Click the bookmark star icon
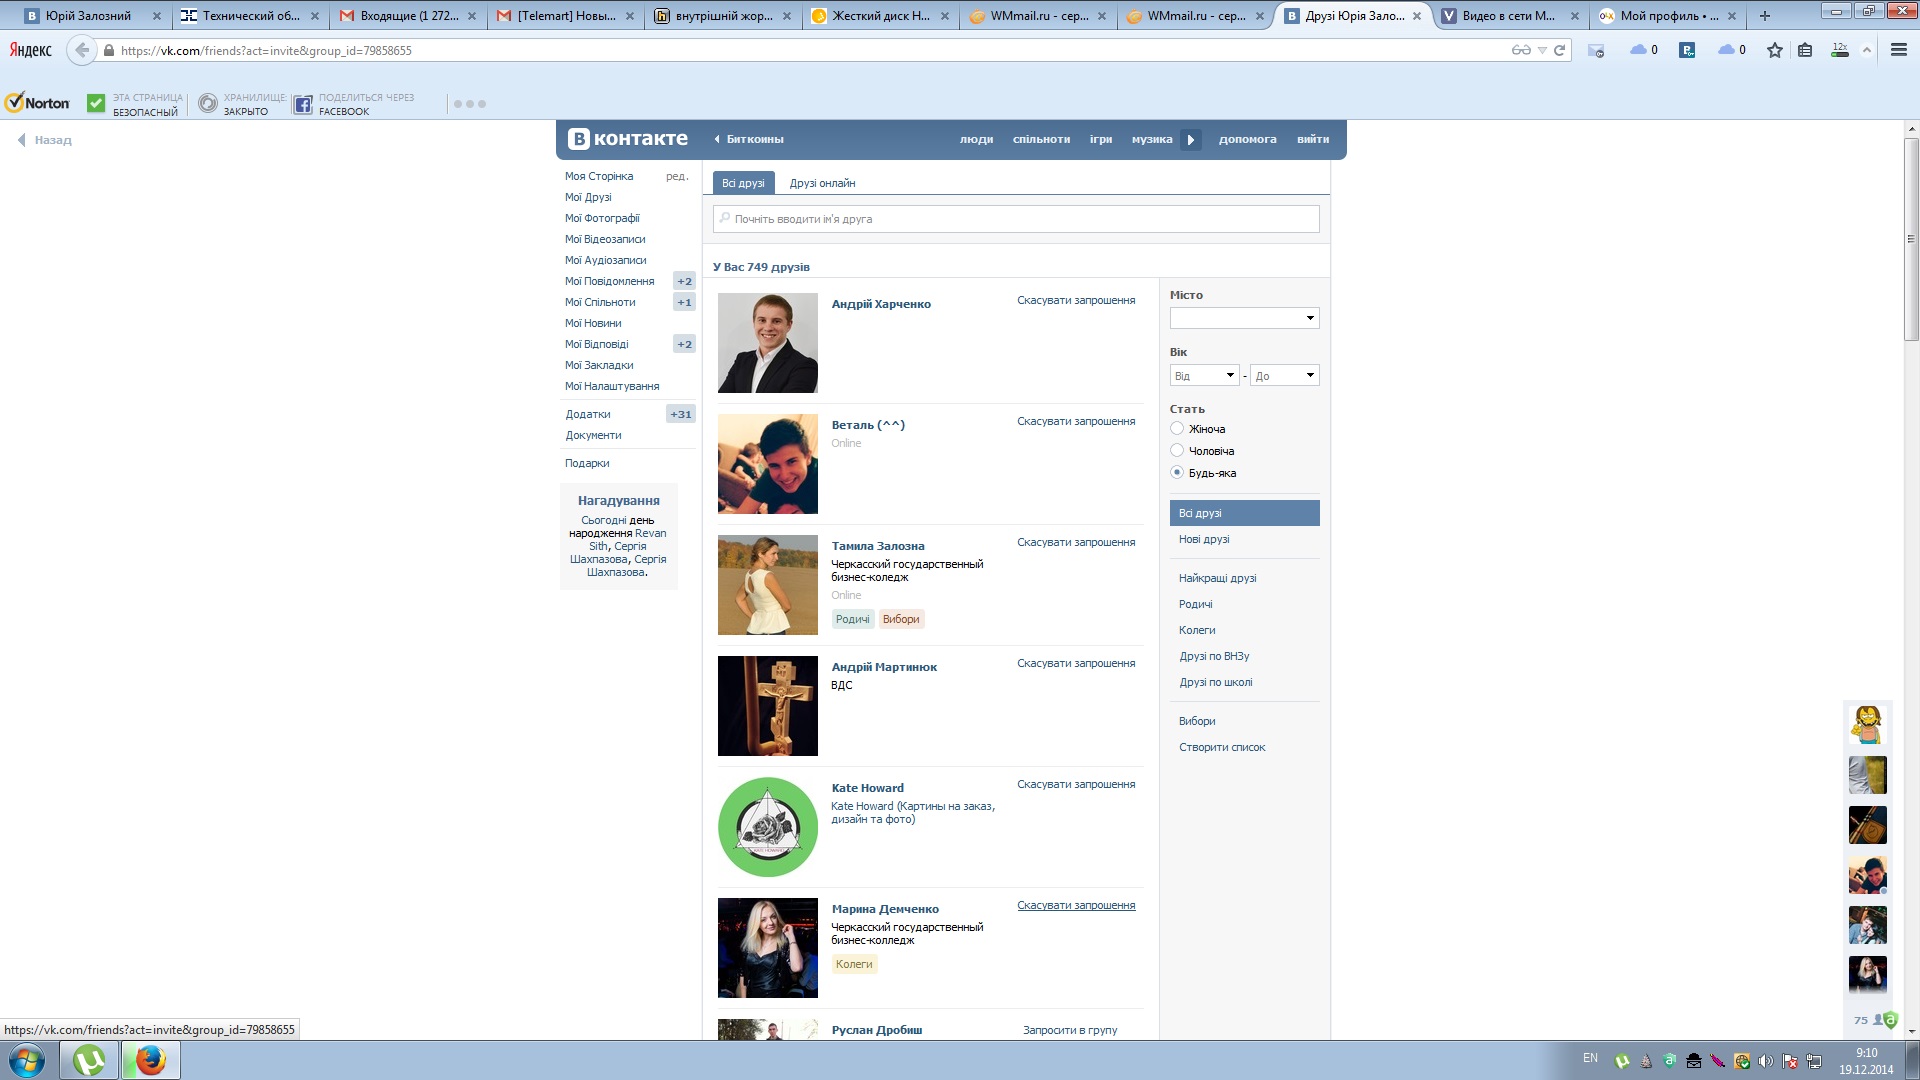Screen dimensions: 1920x1080 click(x=1774, y=50)
